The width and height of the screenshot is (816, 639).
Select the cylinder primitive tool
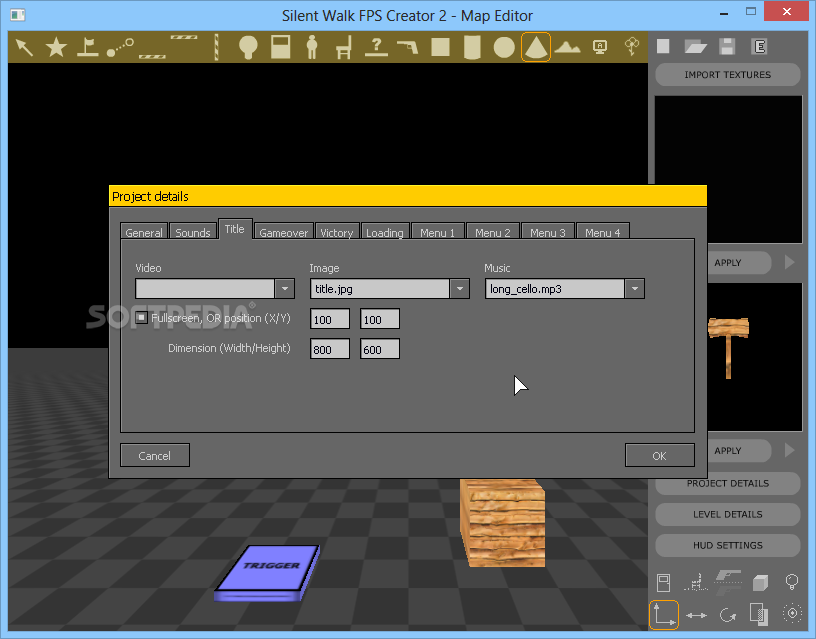472,47
